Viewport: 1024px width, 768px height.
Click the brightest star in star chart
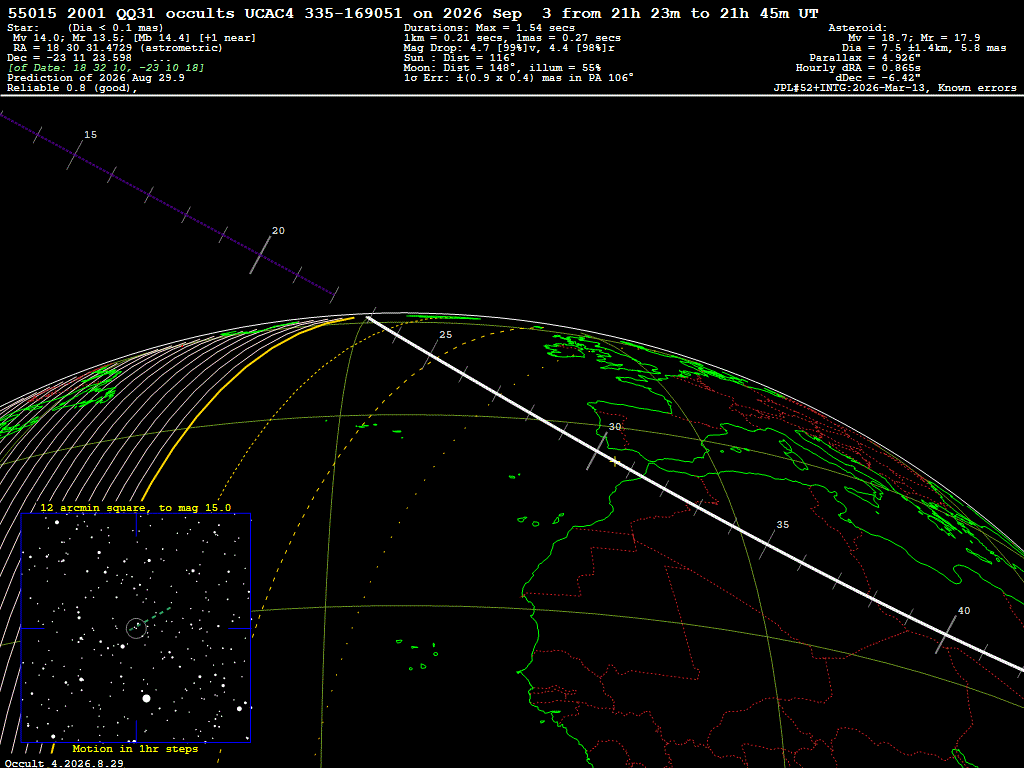pos(146,698)
